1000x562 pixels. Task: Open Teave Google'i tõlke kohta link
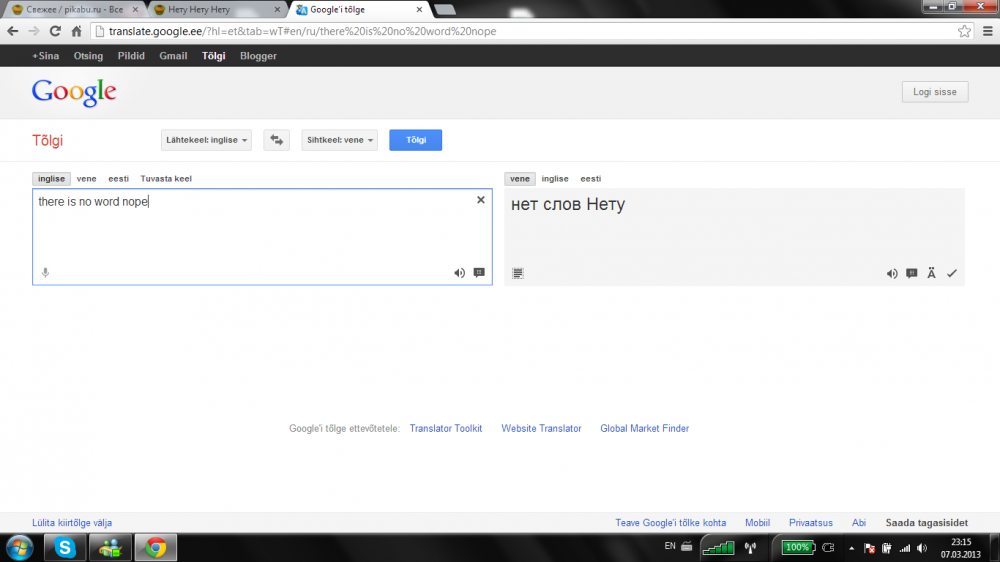(x=670, y=523)
